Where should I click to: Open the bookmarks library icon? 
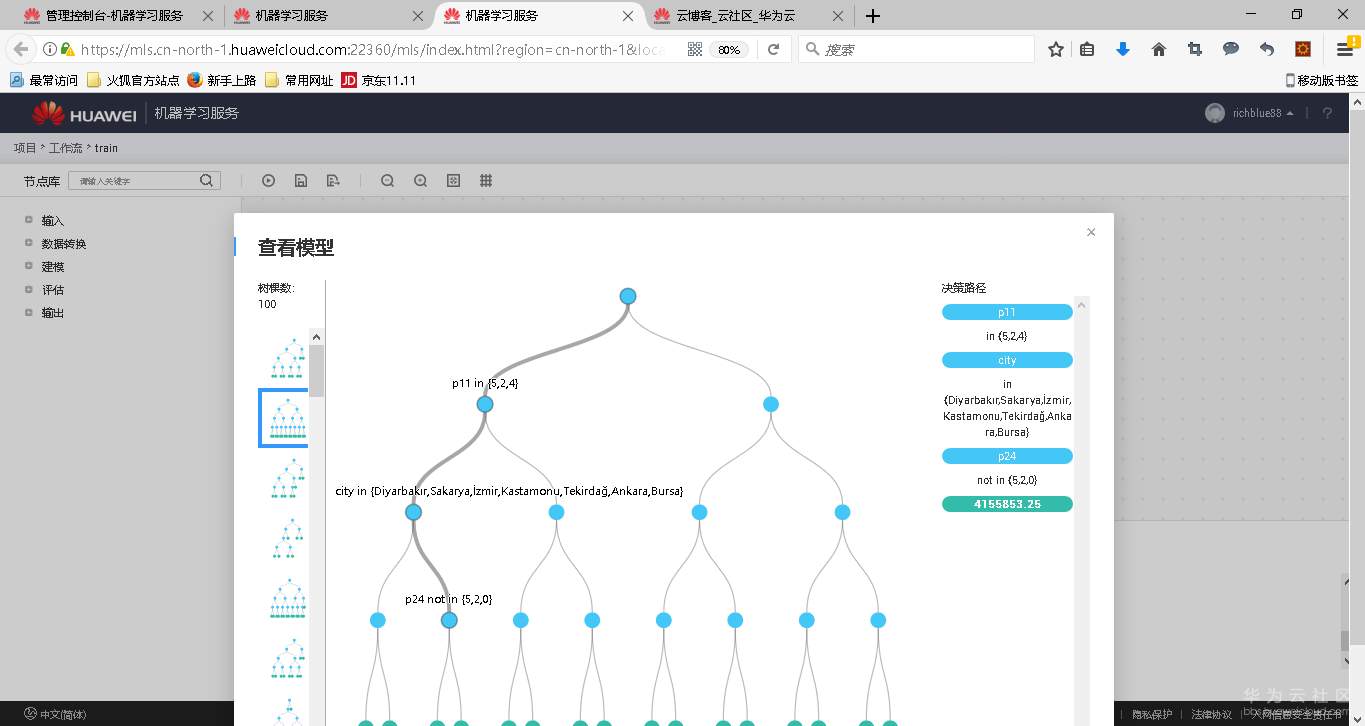[1087, 49]
